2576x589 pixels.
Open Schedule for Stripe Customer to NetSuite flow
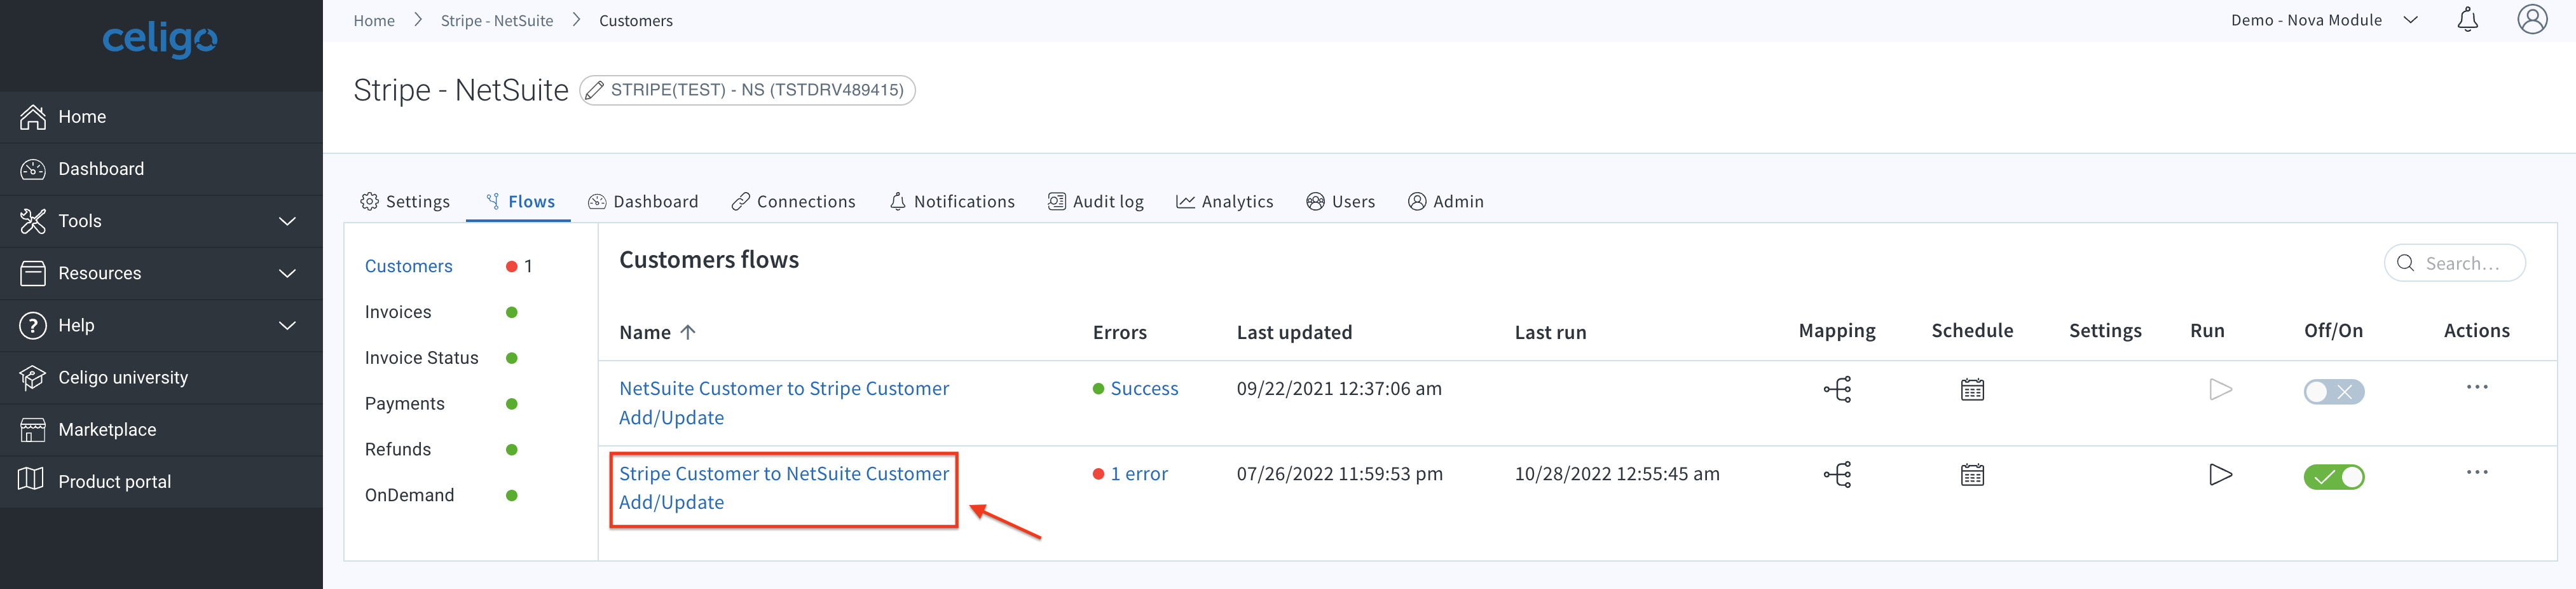[1972, 474]
